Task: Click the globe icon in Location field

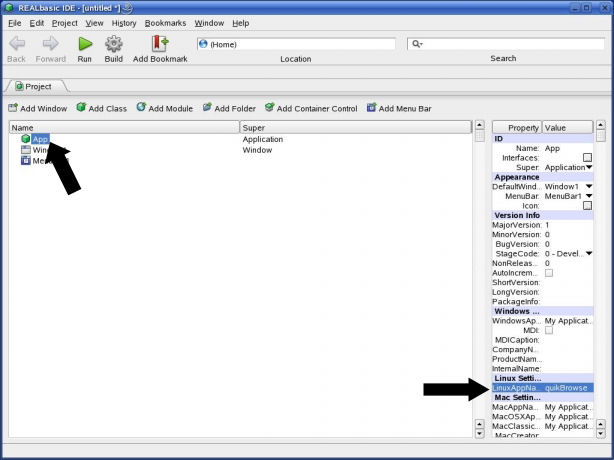Action: [x=203, y=44]
